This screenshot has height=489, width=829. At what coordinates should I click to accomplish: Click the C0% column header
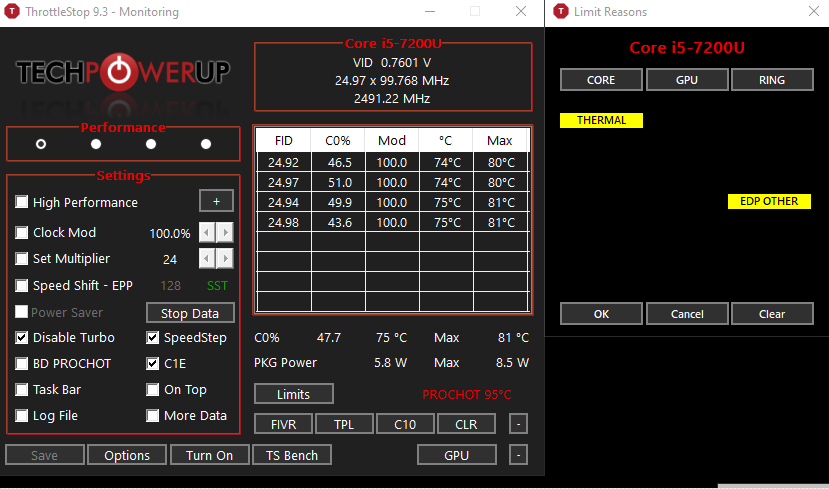338,141
